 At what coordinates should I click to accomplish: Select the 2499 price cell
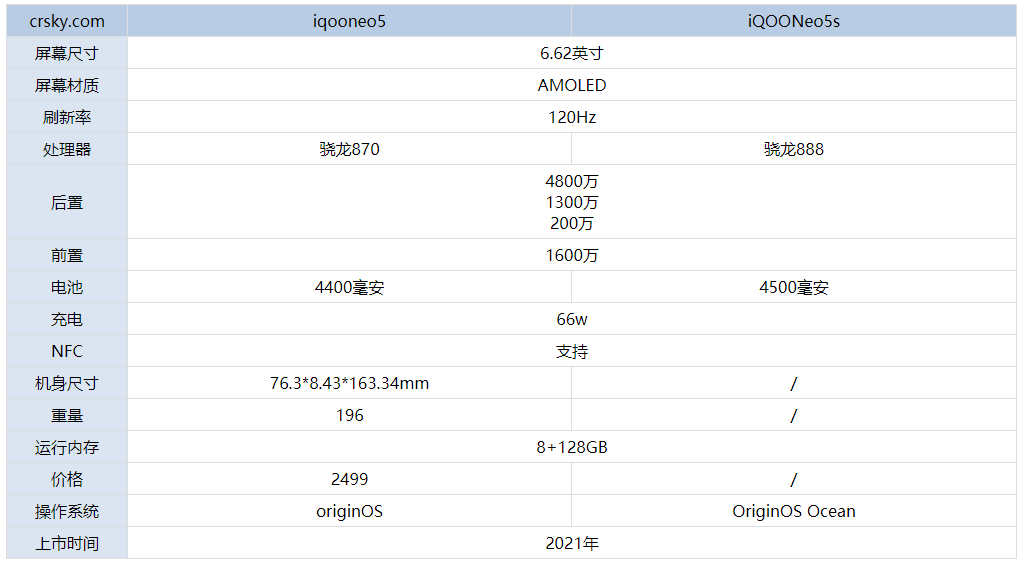(x=349, y=479)
